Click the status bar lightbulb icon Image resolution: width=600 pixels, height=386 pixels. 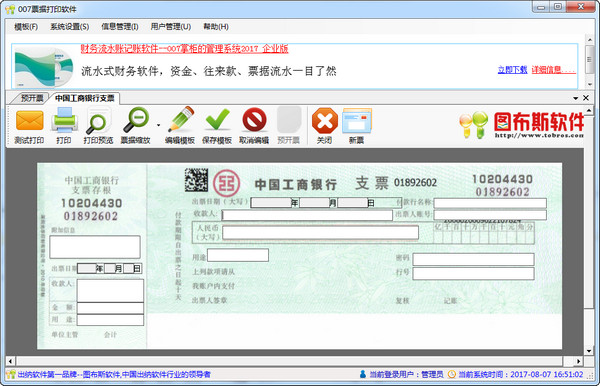[11, 374]
